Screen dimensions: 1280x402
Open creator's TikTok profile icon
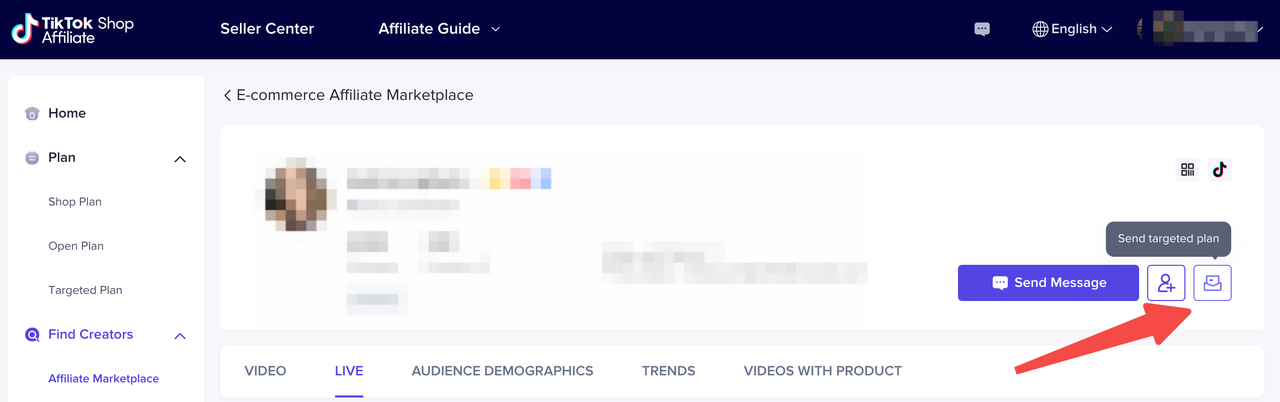pos(1218,170)
